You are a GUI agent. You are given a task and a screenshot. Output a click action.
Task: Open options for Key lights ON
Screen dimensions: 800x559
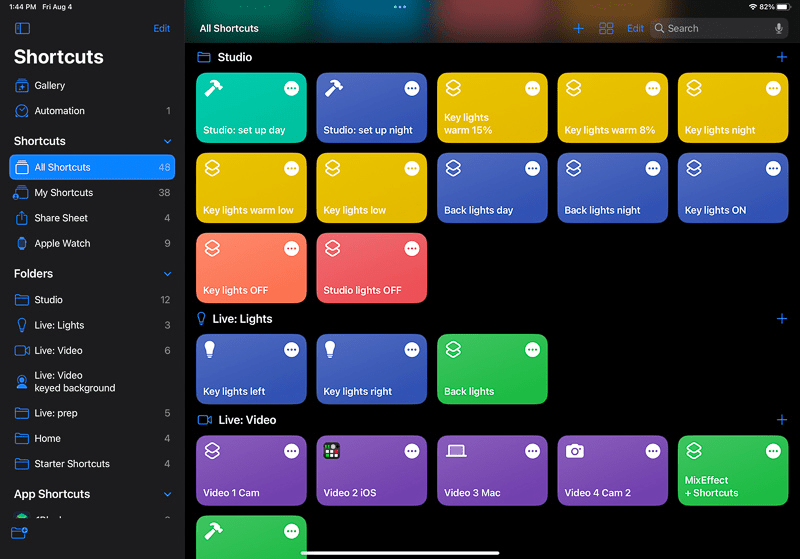coord(773,168)
